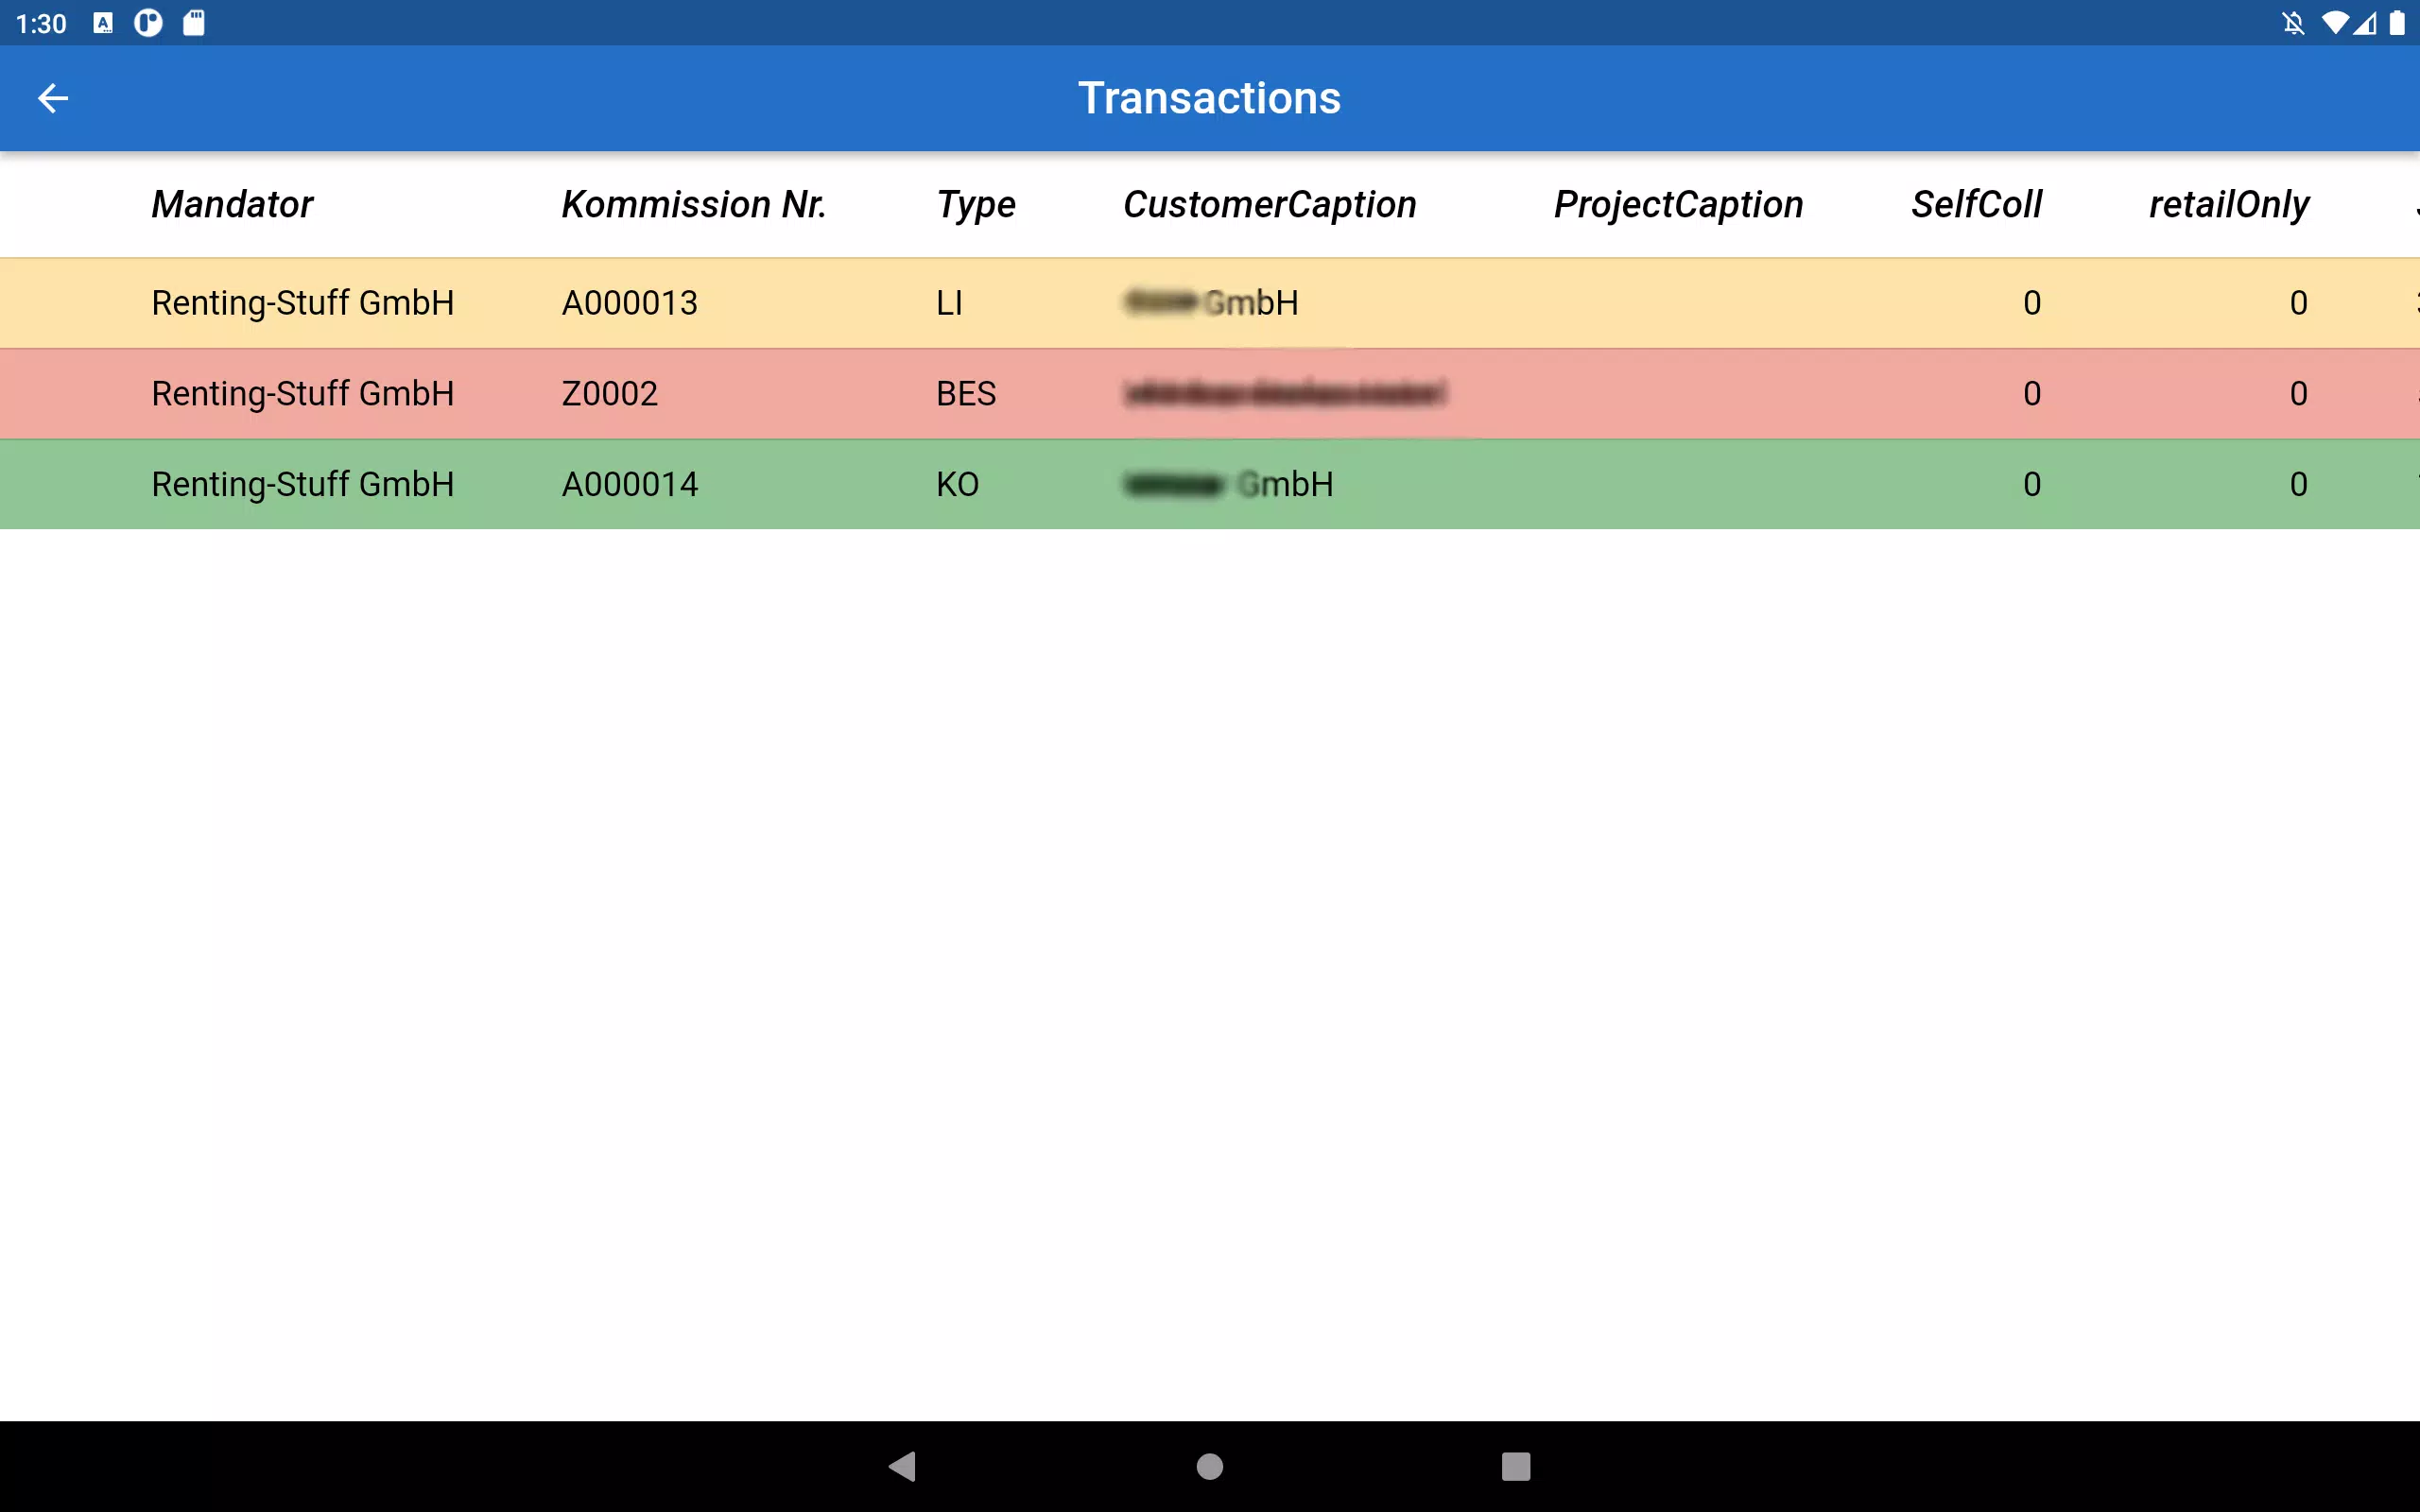This screenshot has height=1512, width=2420.
Task: Click the BES type cell
Action: pyautogui.click(x=966, y=394)
